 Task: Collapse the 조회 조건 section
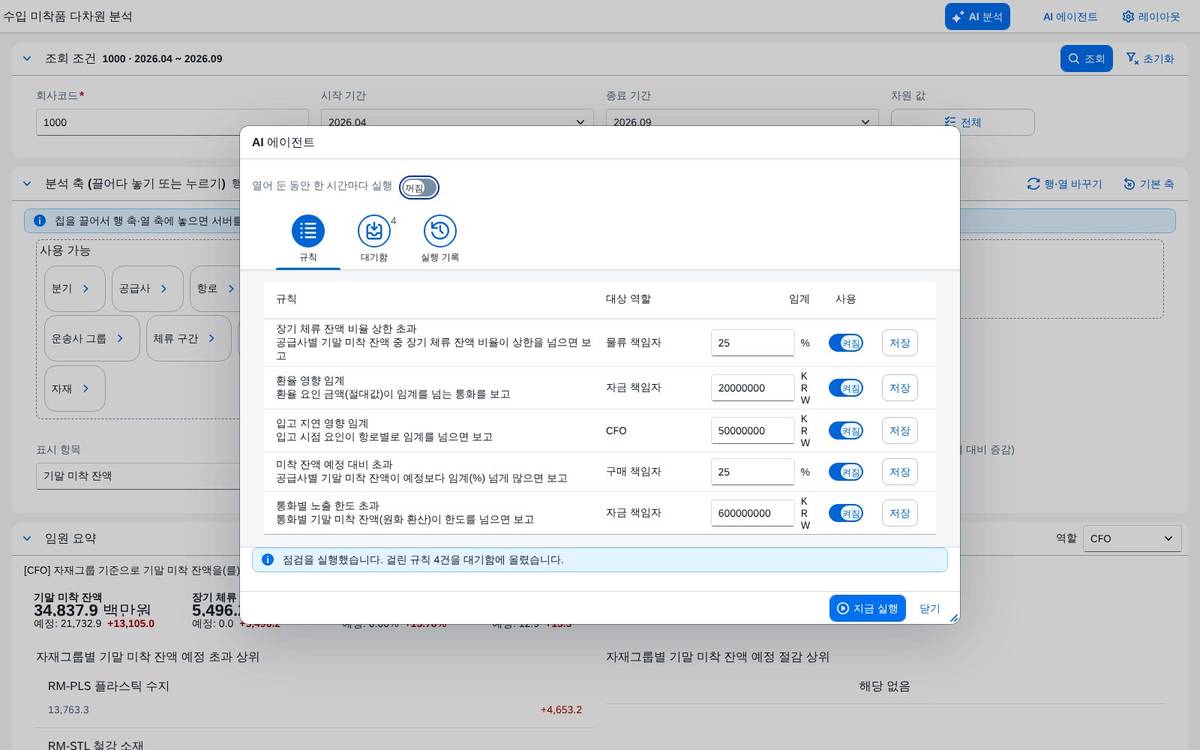click(x=27, y=58)
